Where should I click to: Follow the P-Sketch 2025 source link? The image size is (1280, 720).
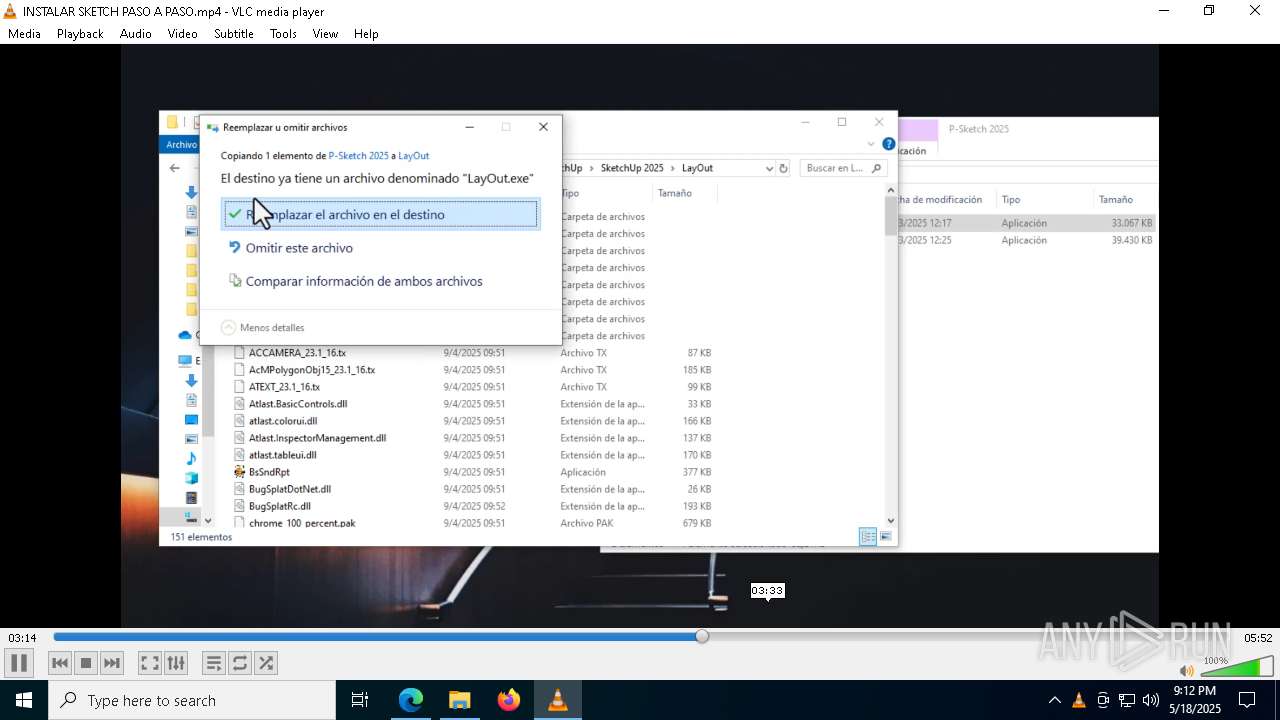pyautogui.click(x=358, y=156)
